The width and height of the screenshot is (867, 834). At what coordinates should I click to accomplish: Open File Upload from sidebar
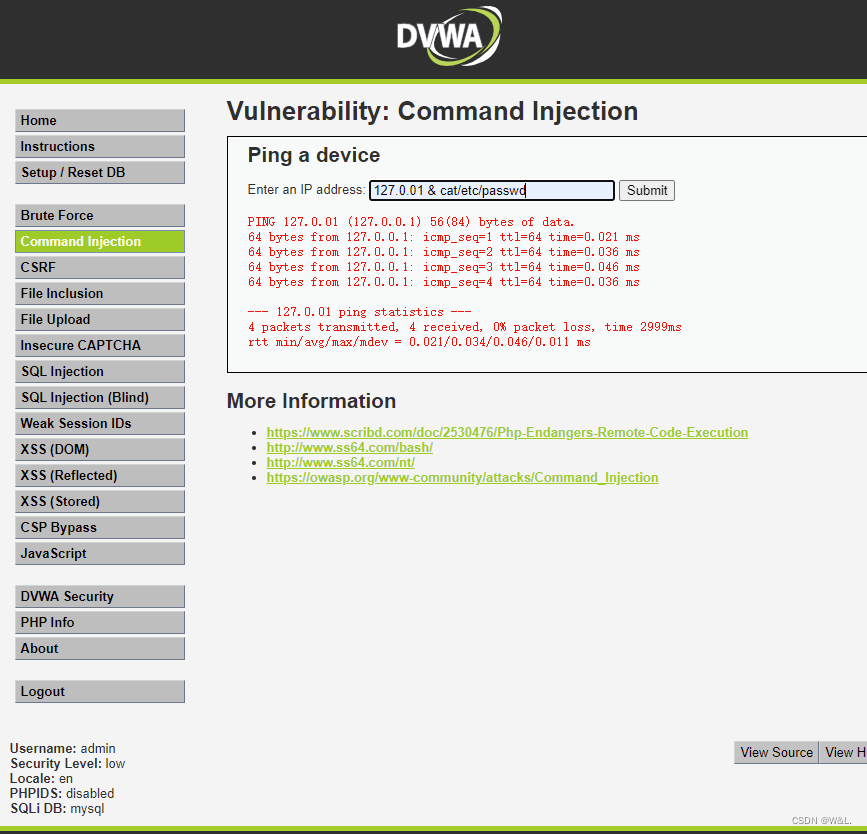click(100, 320)
